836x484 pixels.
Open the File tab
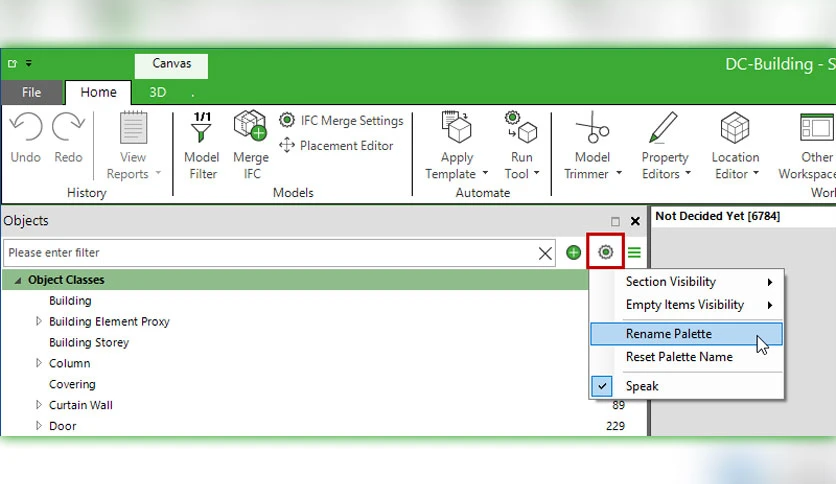31,92
